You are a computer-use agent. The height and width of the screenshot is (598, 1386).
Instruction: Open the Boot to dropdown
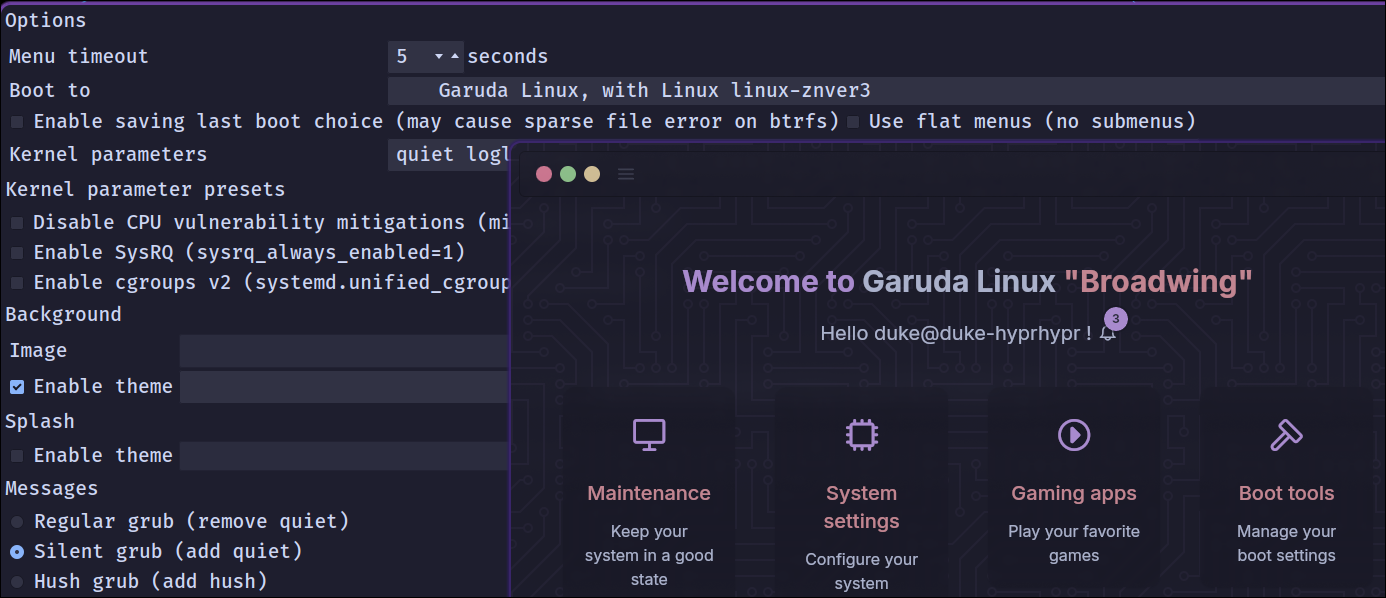point(886,91)
